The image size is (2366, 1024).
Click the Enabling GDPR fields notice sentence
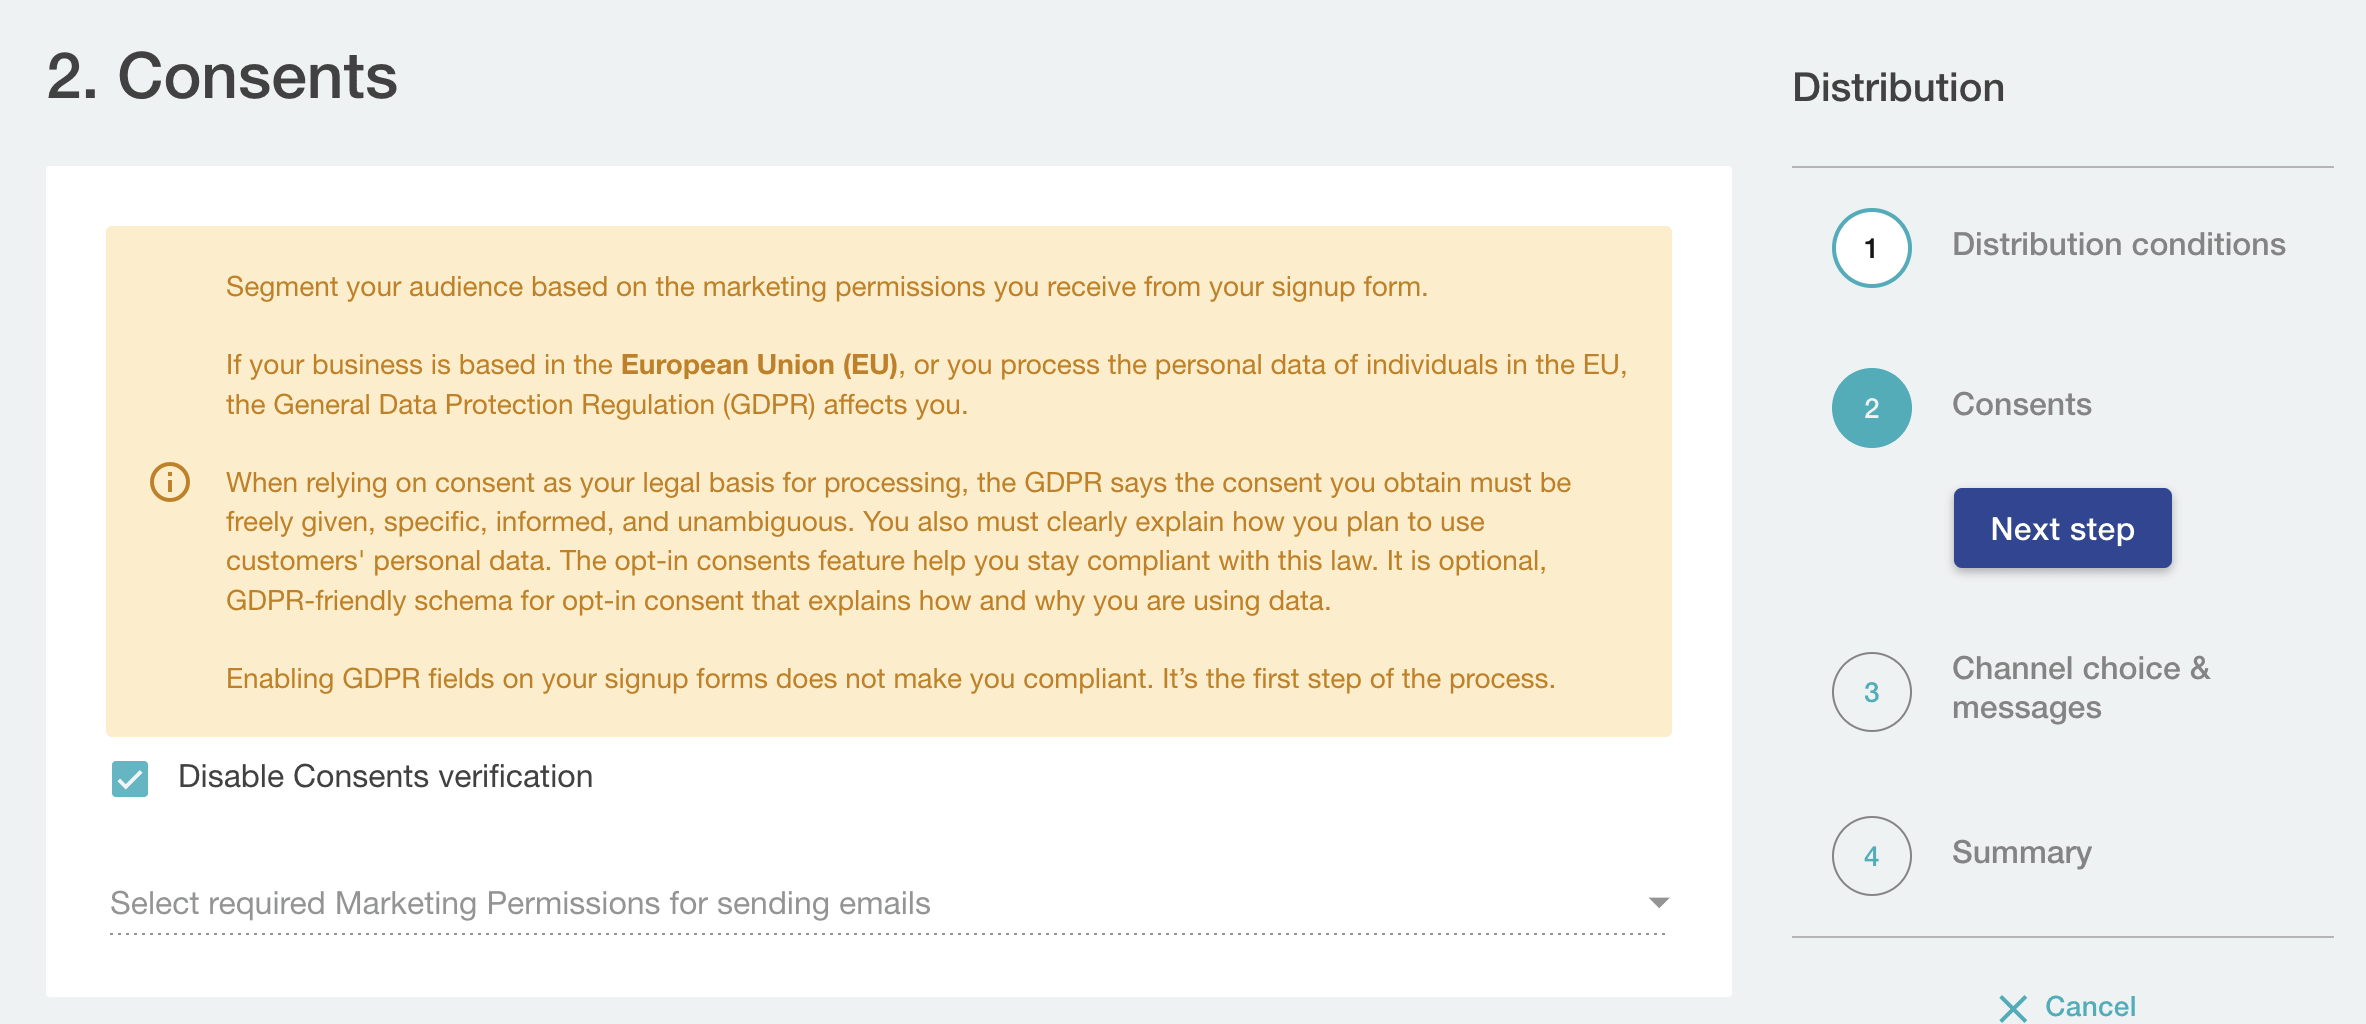[x=890, y=679]
